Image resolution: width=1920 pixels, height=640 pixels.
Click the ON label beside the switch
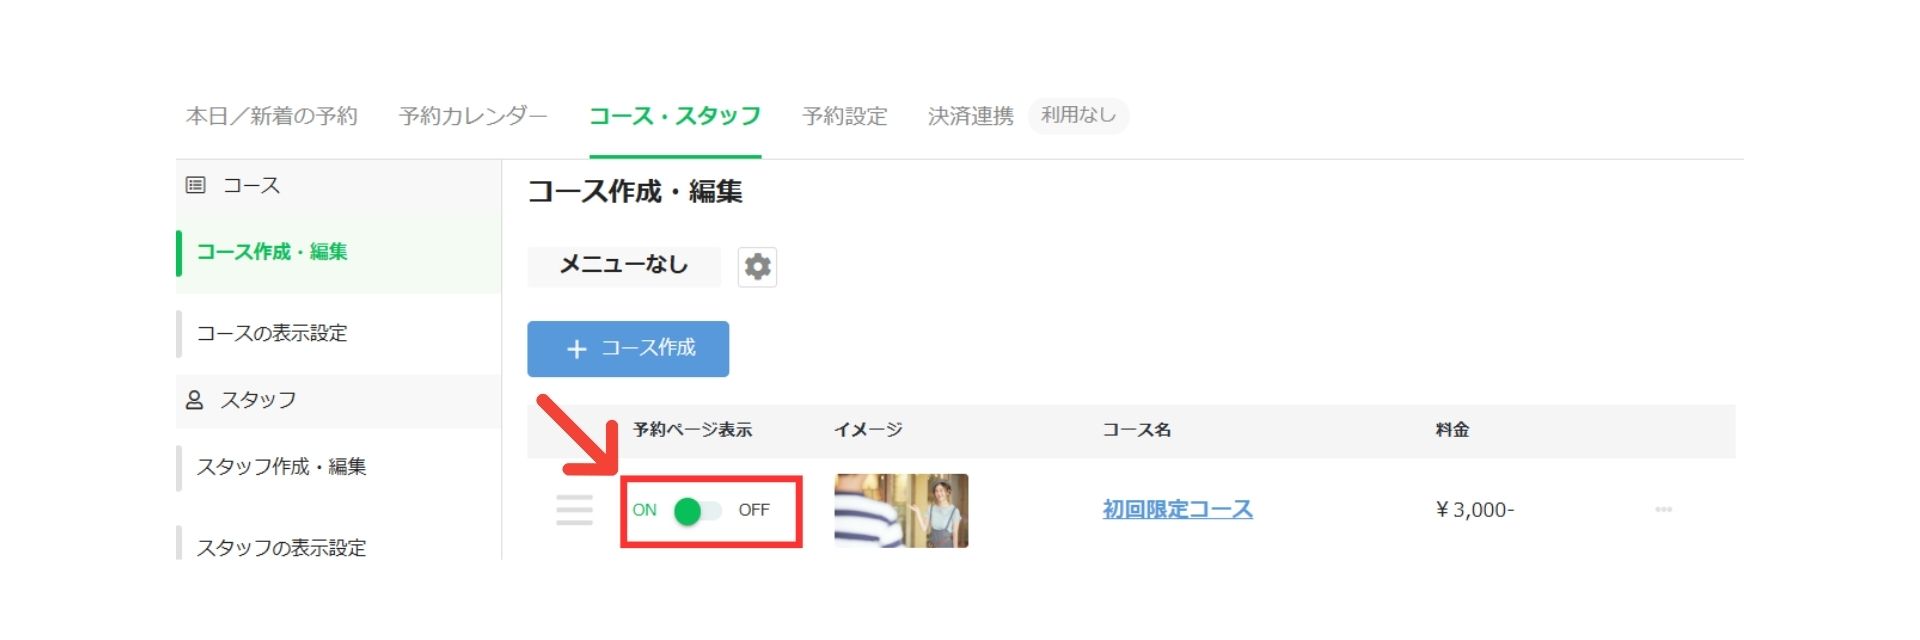click(x=644, y=510)
